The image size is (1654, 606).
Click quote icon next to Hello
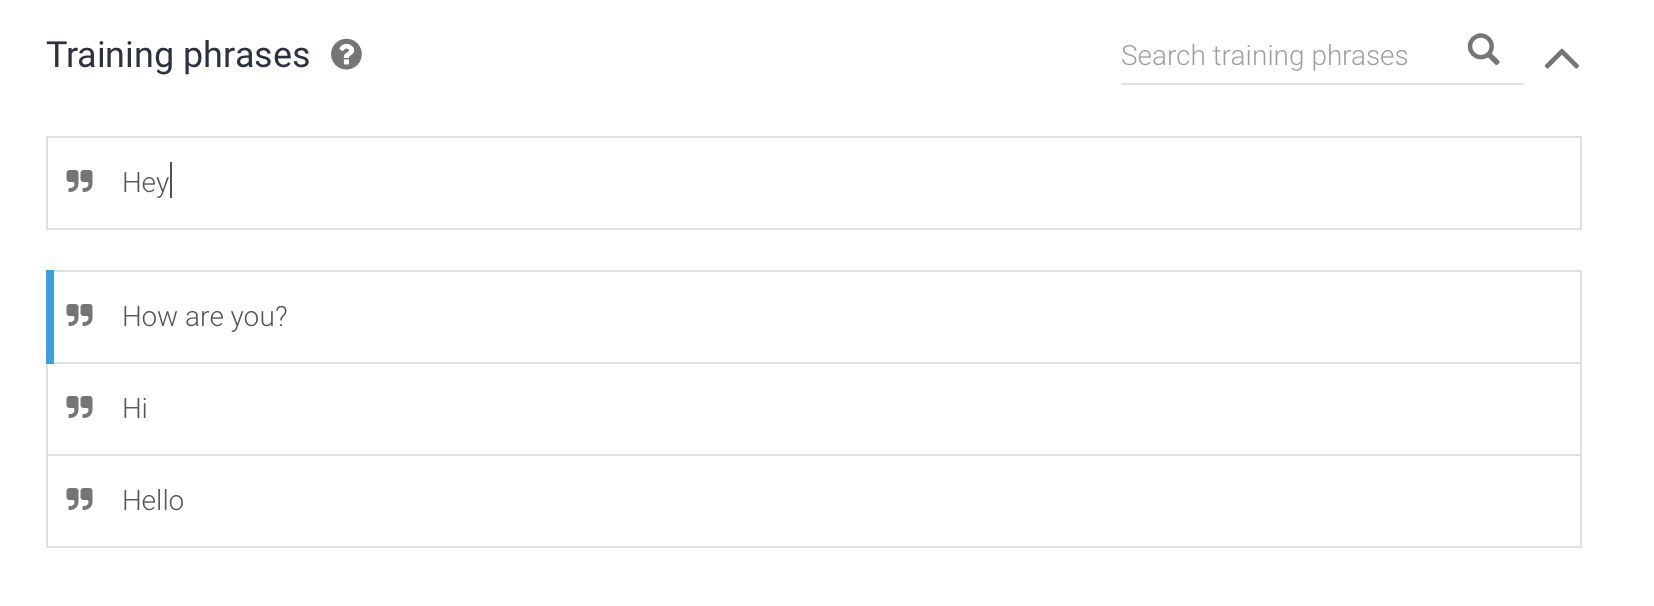[x=80, y=499]
